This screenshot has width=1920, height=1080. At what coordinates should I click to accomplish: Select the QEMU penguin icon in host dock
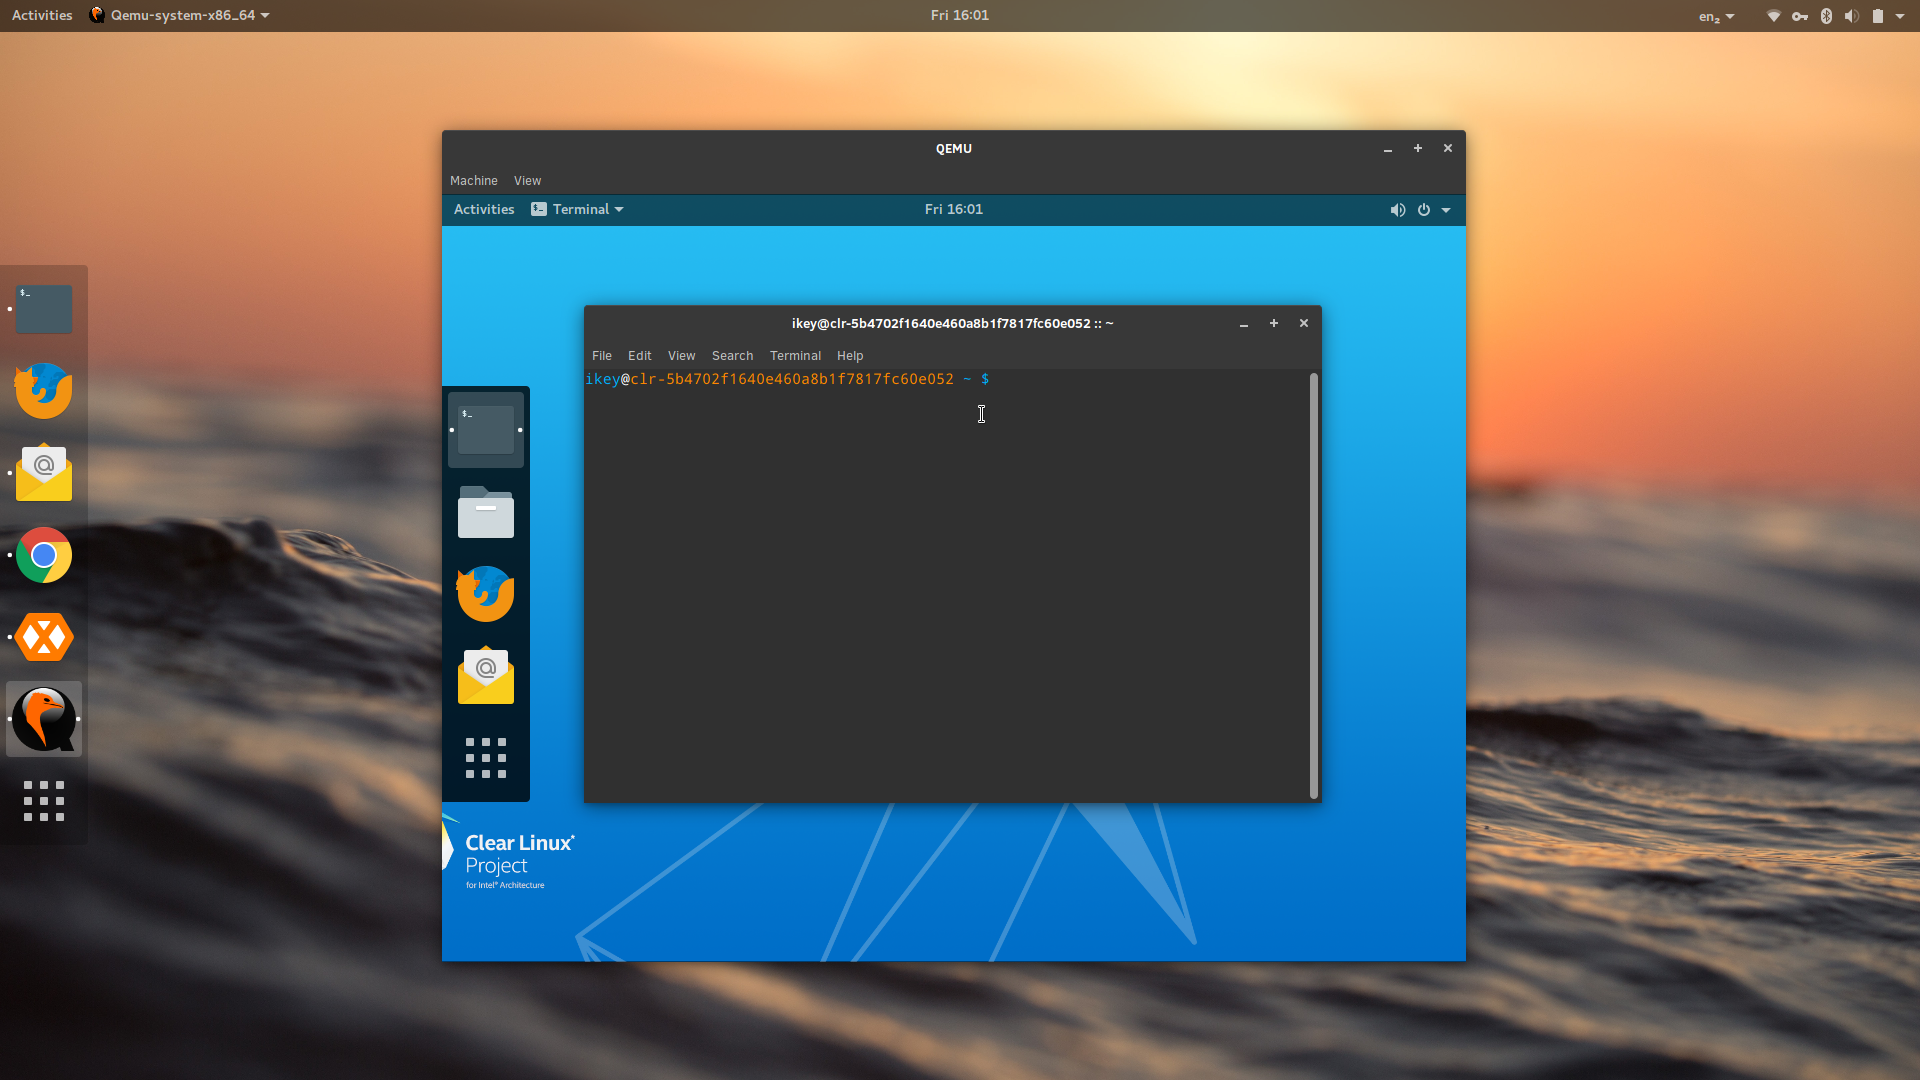tap(44, 719)
